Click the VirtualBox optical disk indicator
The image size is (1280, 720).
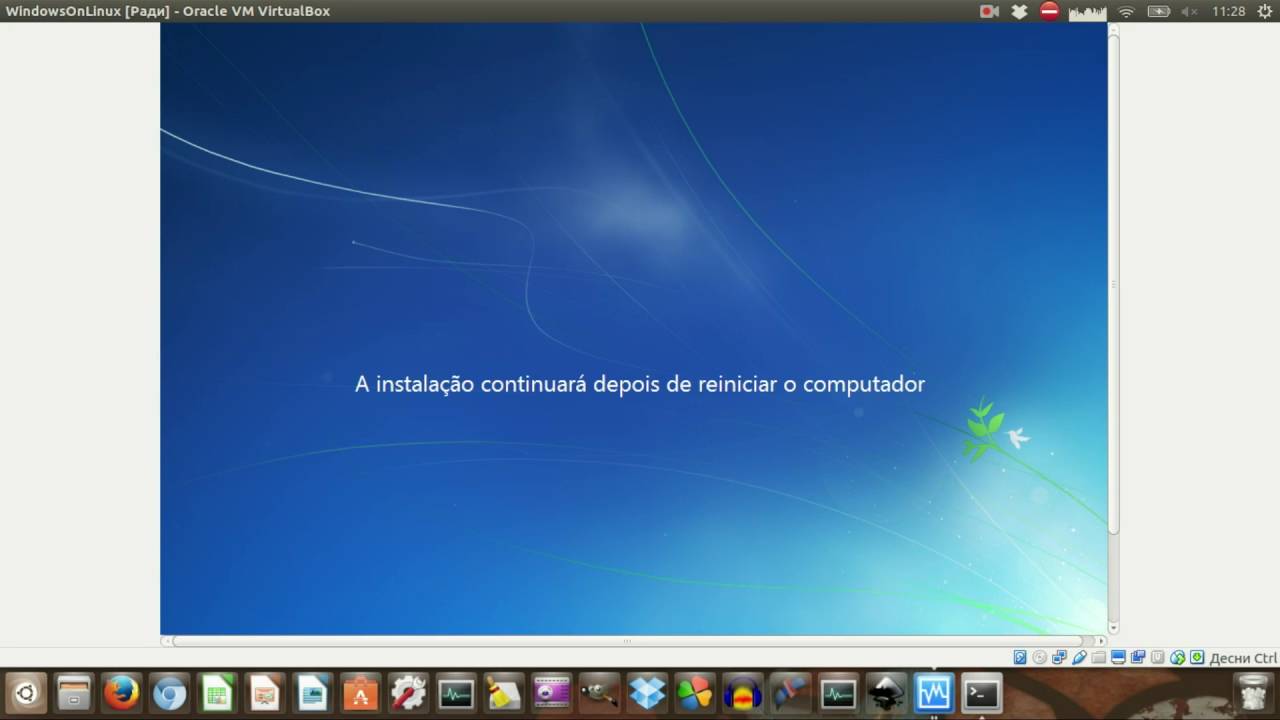click(1040, 657)
